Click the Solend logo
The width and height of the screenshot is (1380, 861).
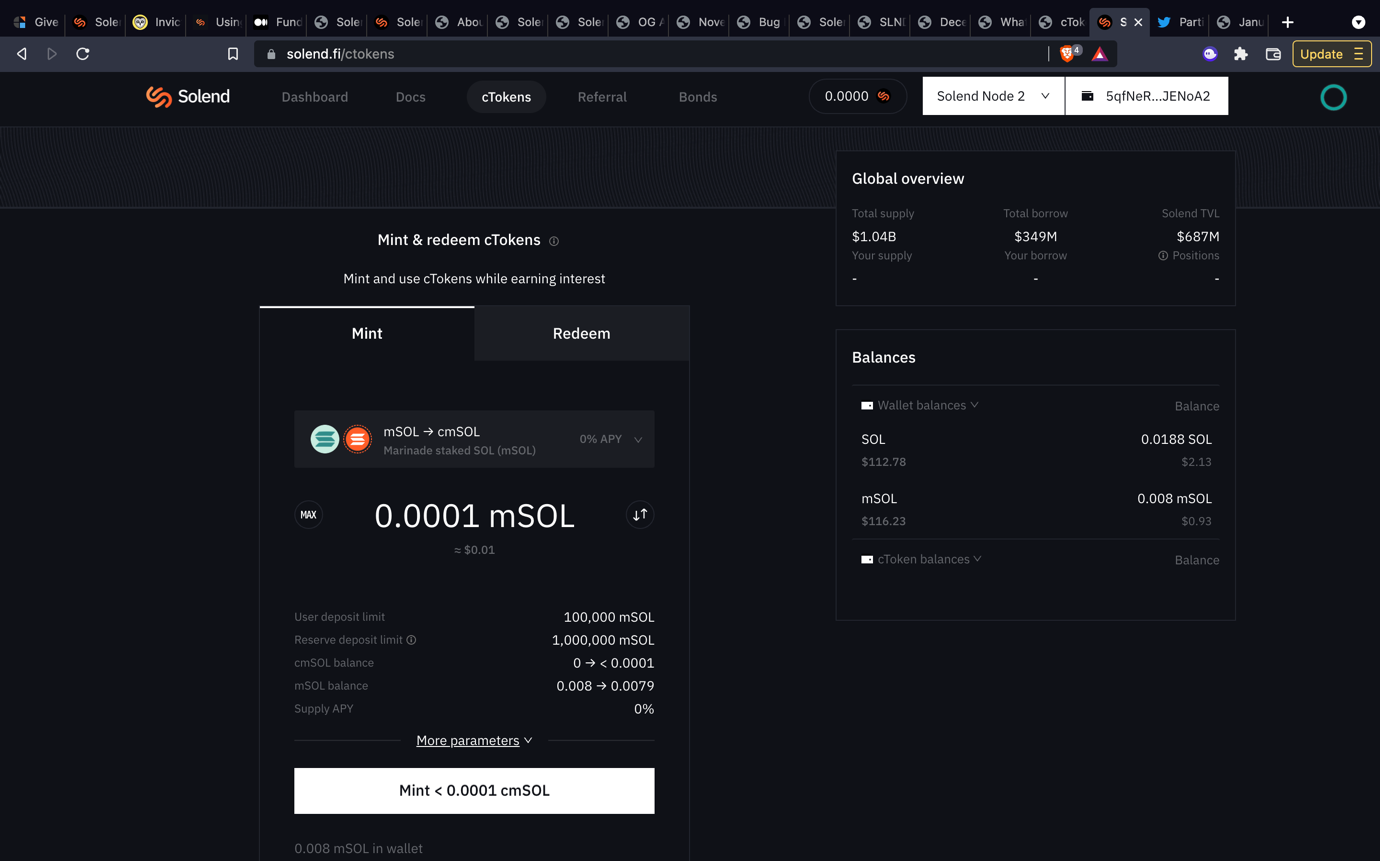point(188,96)
